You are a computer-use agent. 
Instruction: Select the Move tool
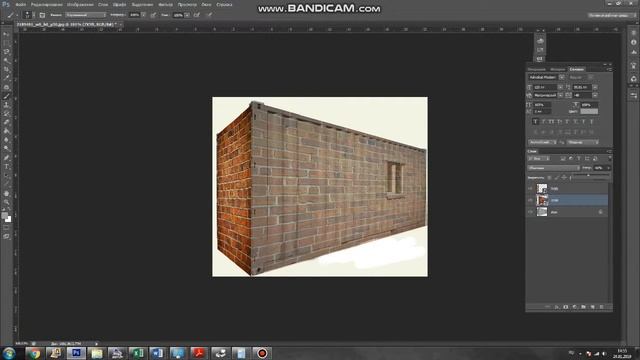(x=7, y=35)
